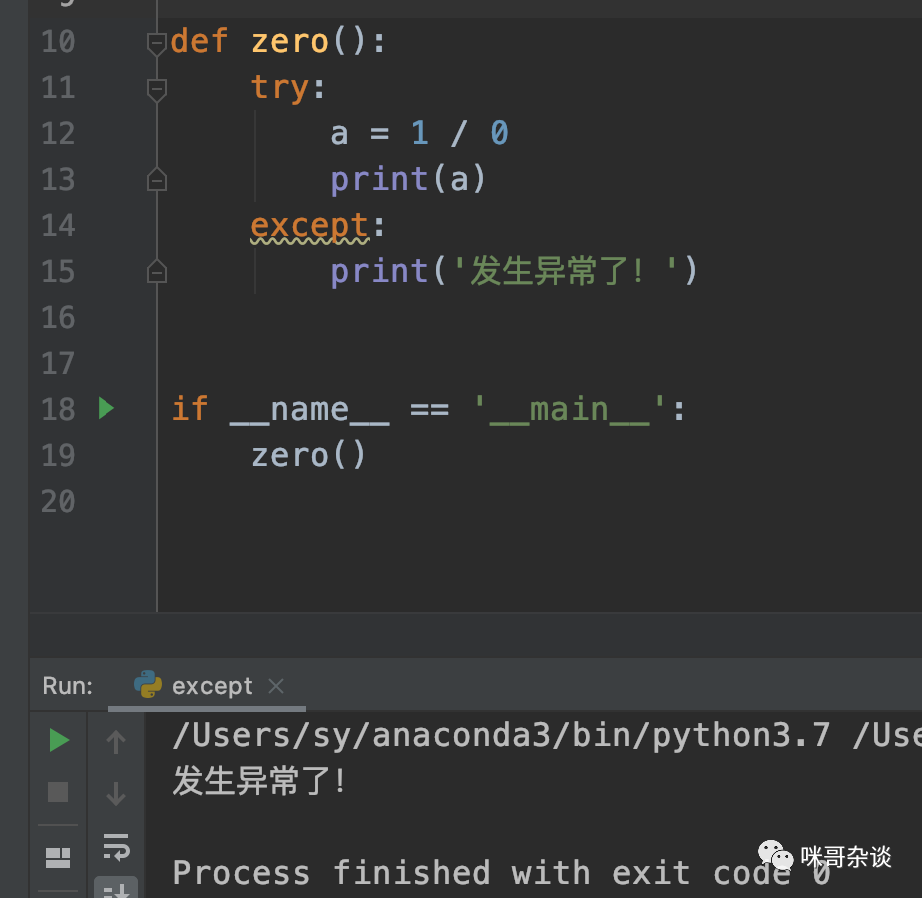Click the try keyword on line 11
Screen dimensions: 922x898
(x=279, y=88)
